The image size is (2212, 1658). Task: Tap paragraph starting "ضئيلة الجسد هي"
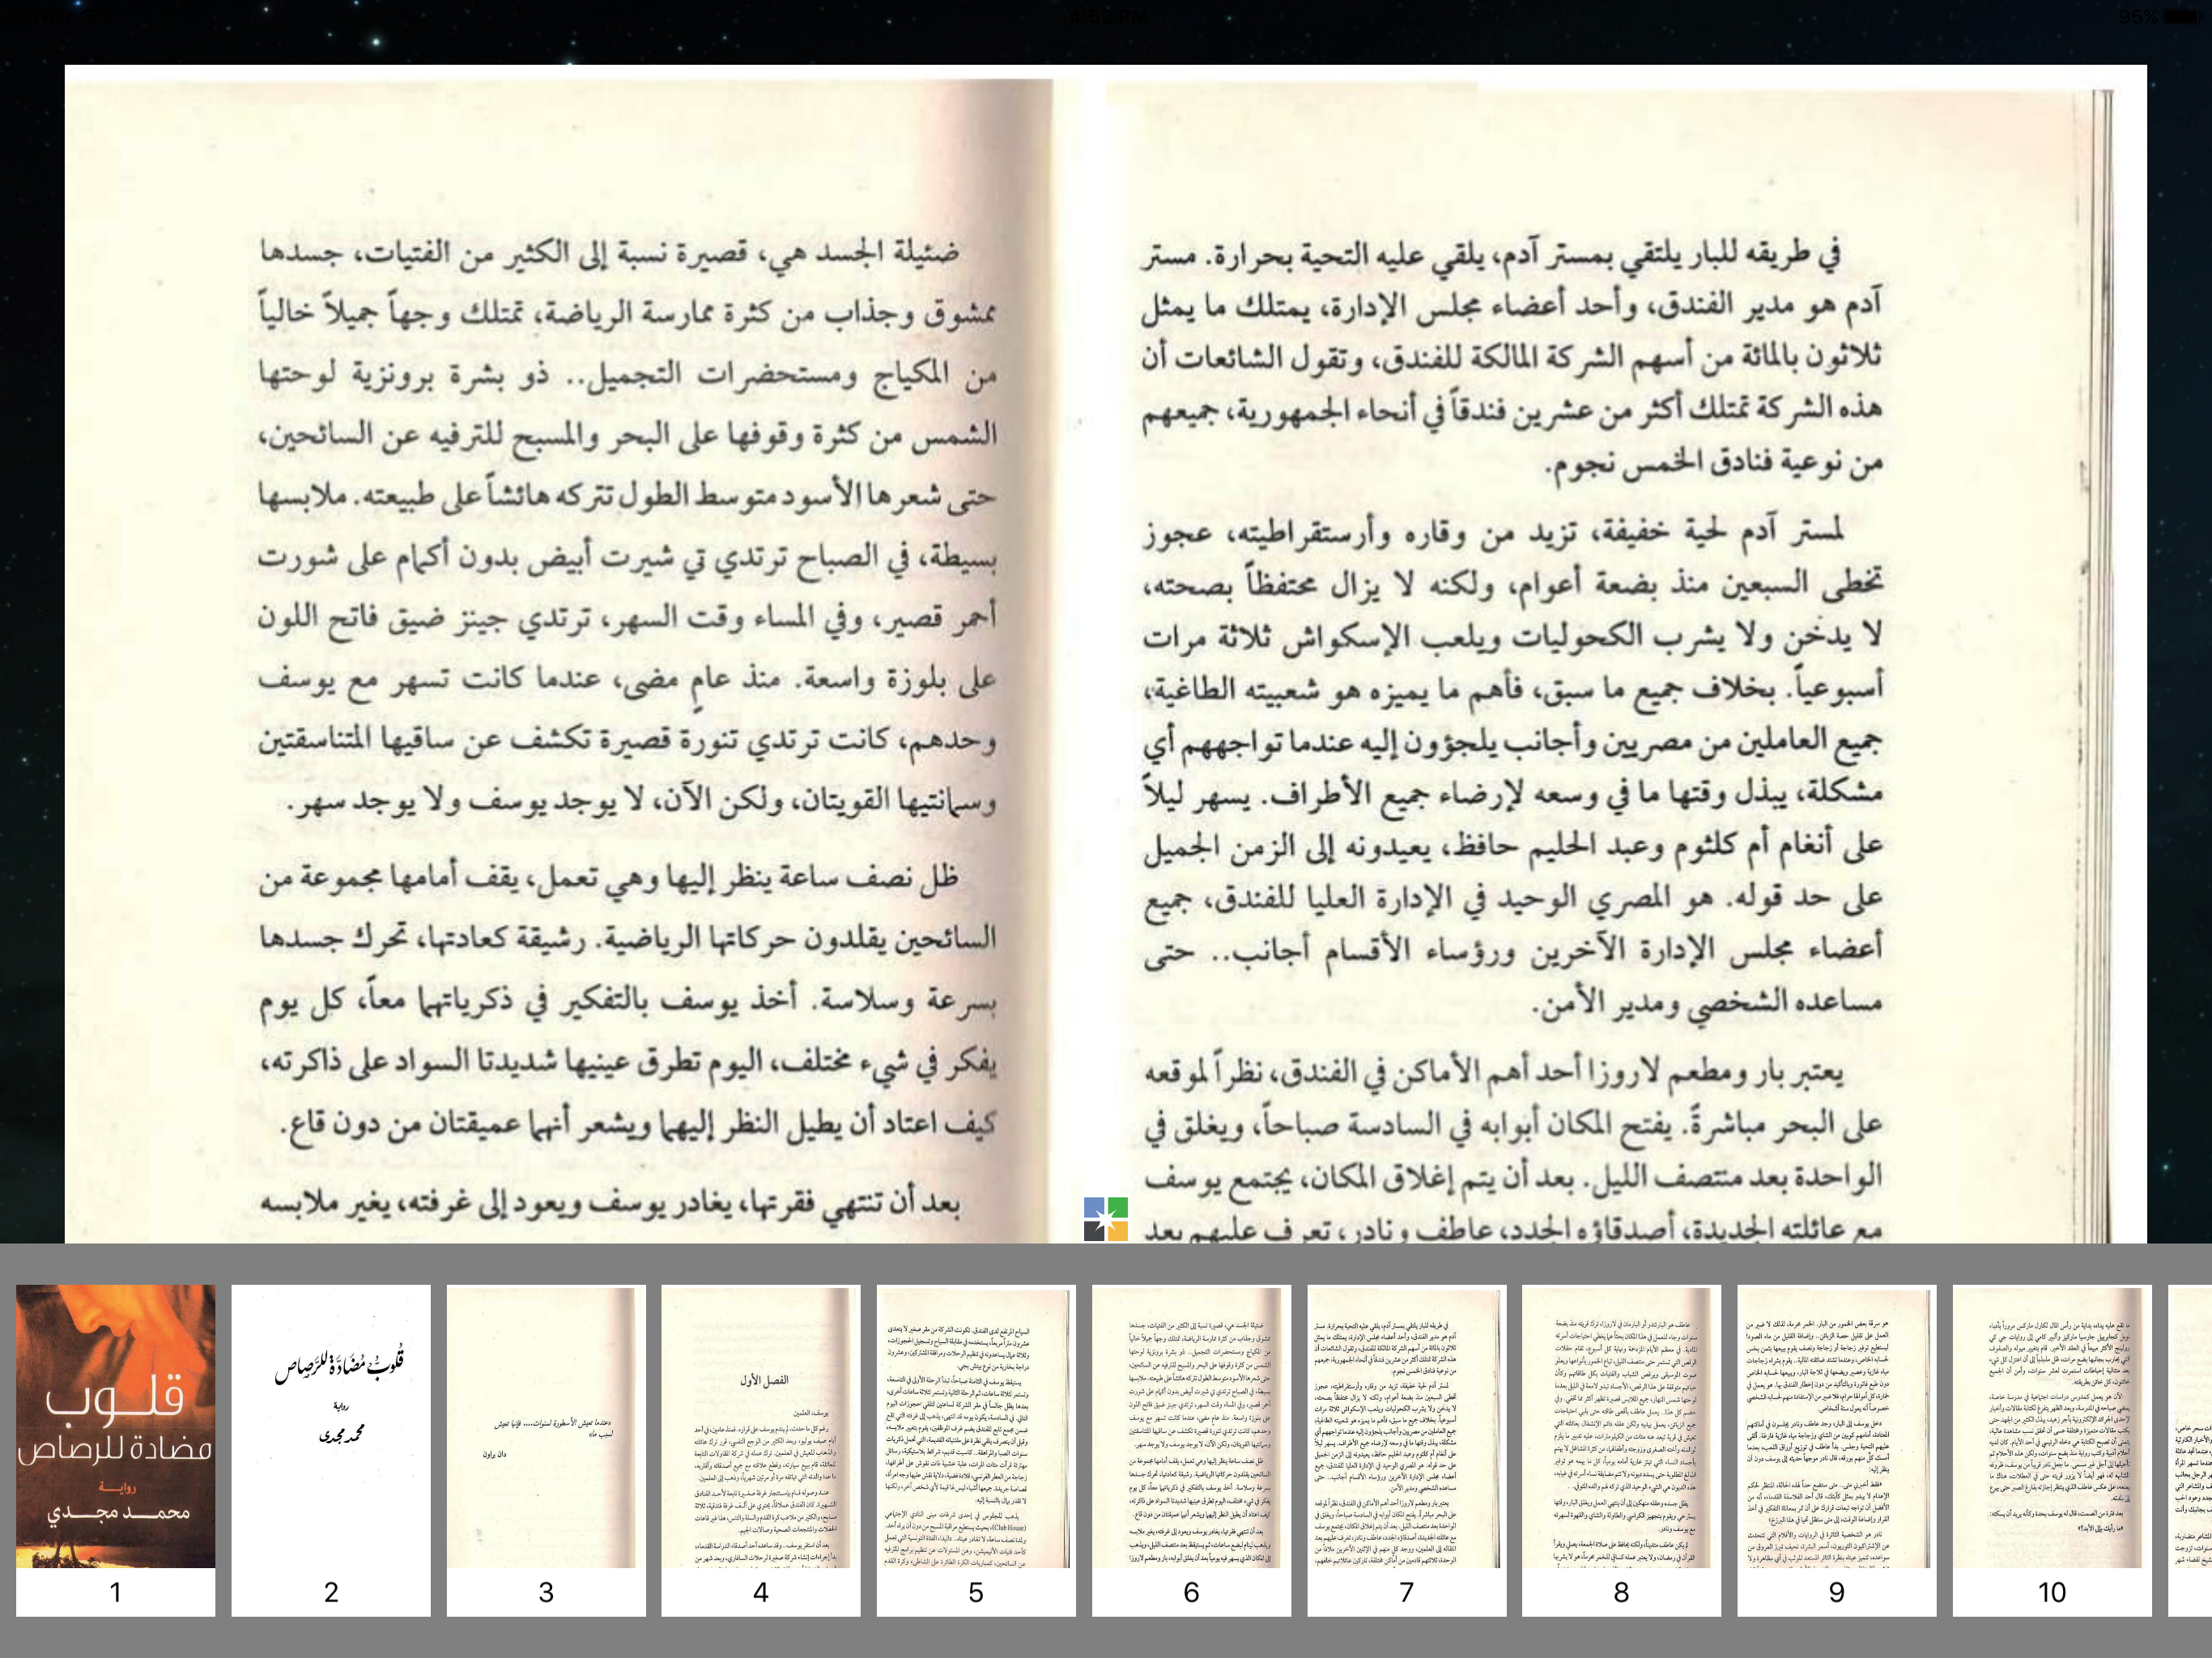click(x=628, y=528)
